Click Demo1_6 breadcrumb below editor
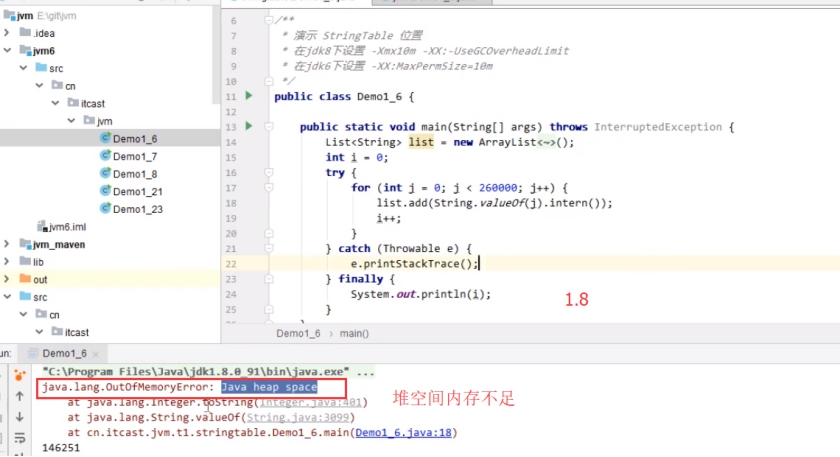 pos(298,333)
